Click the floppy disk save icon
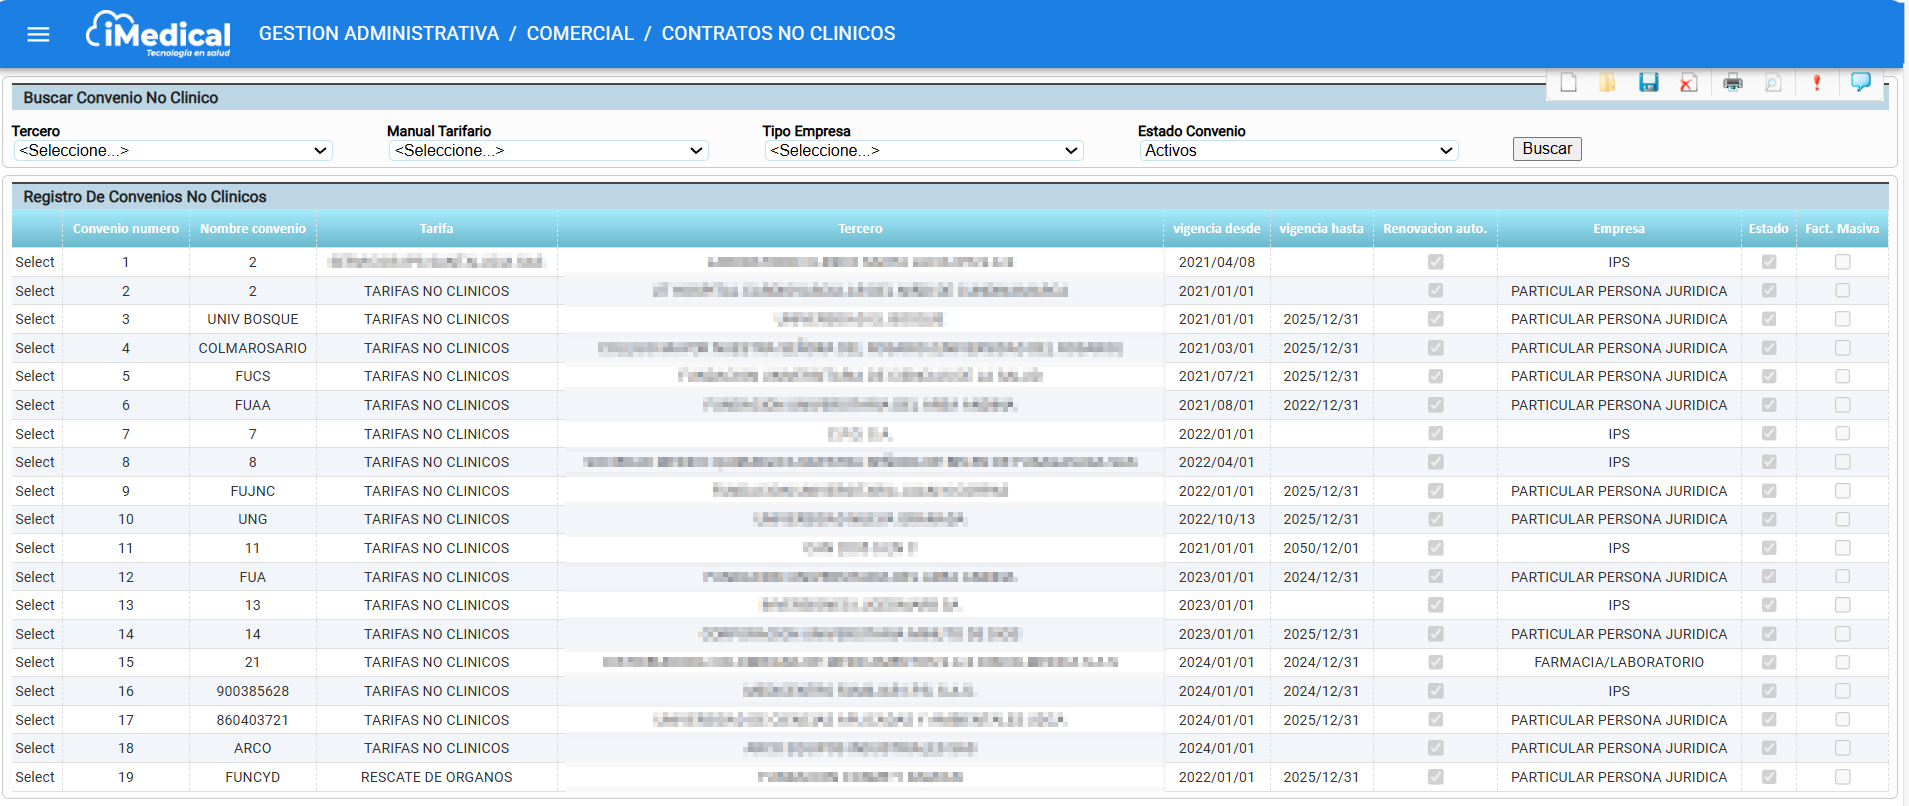Image resolution: width=1909 pixels, height=806 pixels. (1649, 83)
